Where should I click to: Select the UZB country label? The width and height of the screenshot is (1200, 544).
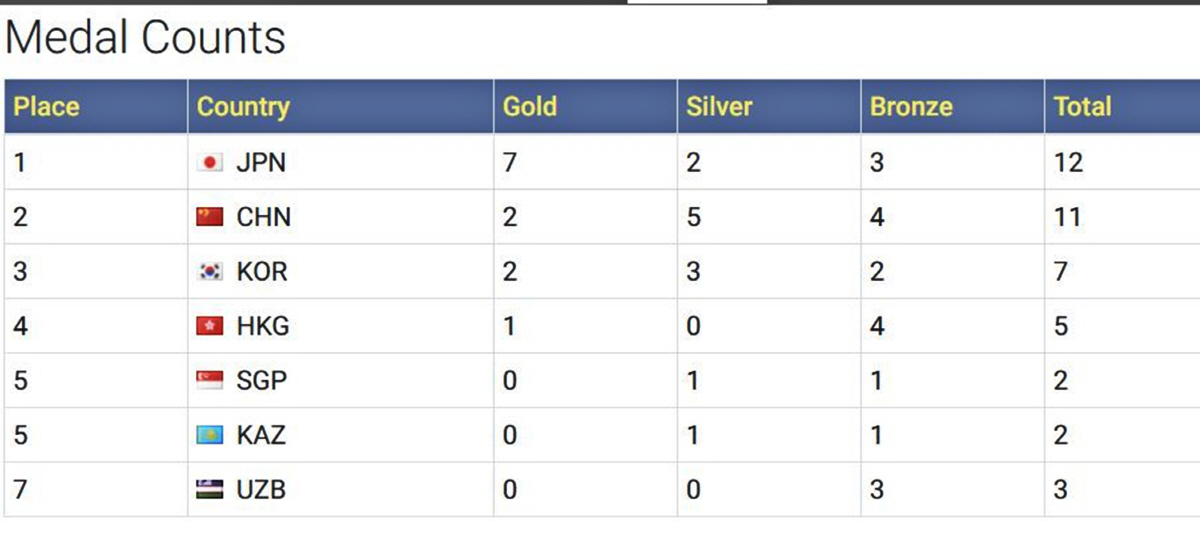click(x=261, y=489)
